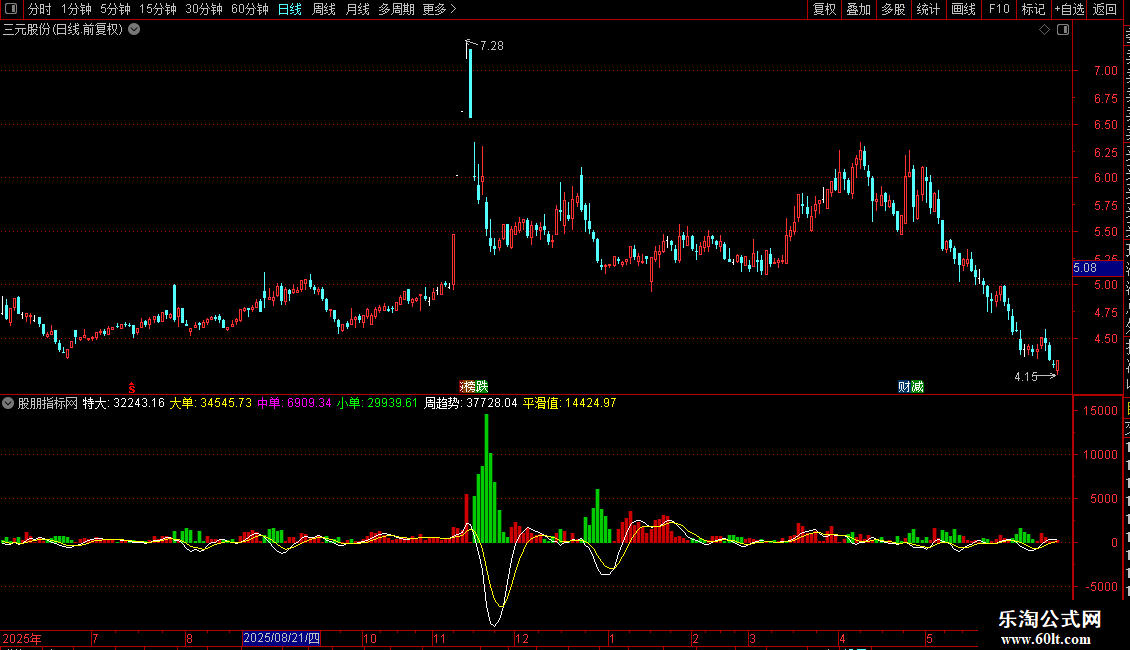
Task: Click the 叠加 overlay button
Action: click(859, 9)
